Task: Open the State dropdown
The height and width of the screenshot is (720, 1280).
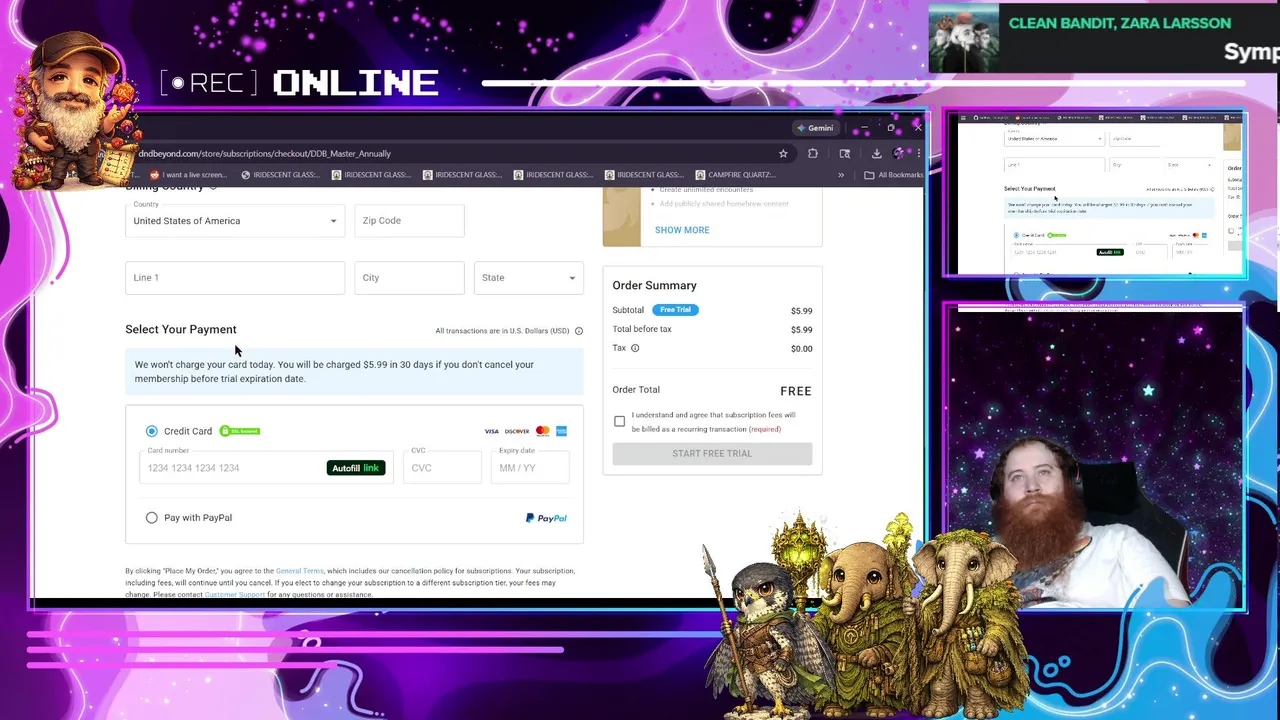Action: (x=529, y=277)
